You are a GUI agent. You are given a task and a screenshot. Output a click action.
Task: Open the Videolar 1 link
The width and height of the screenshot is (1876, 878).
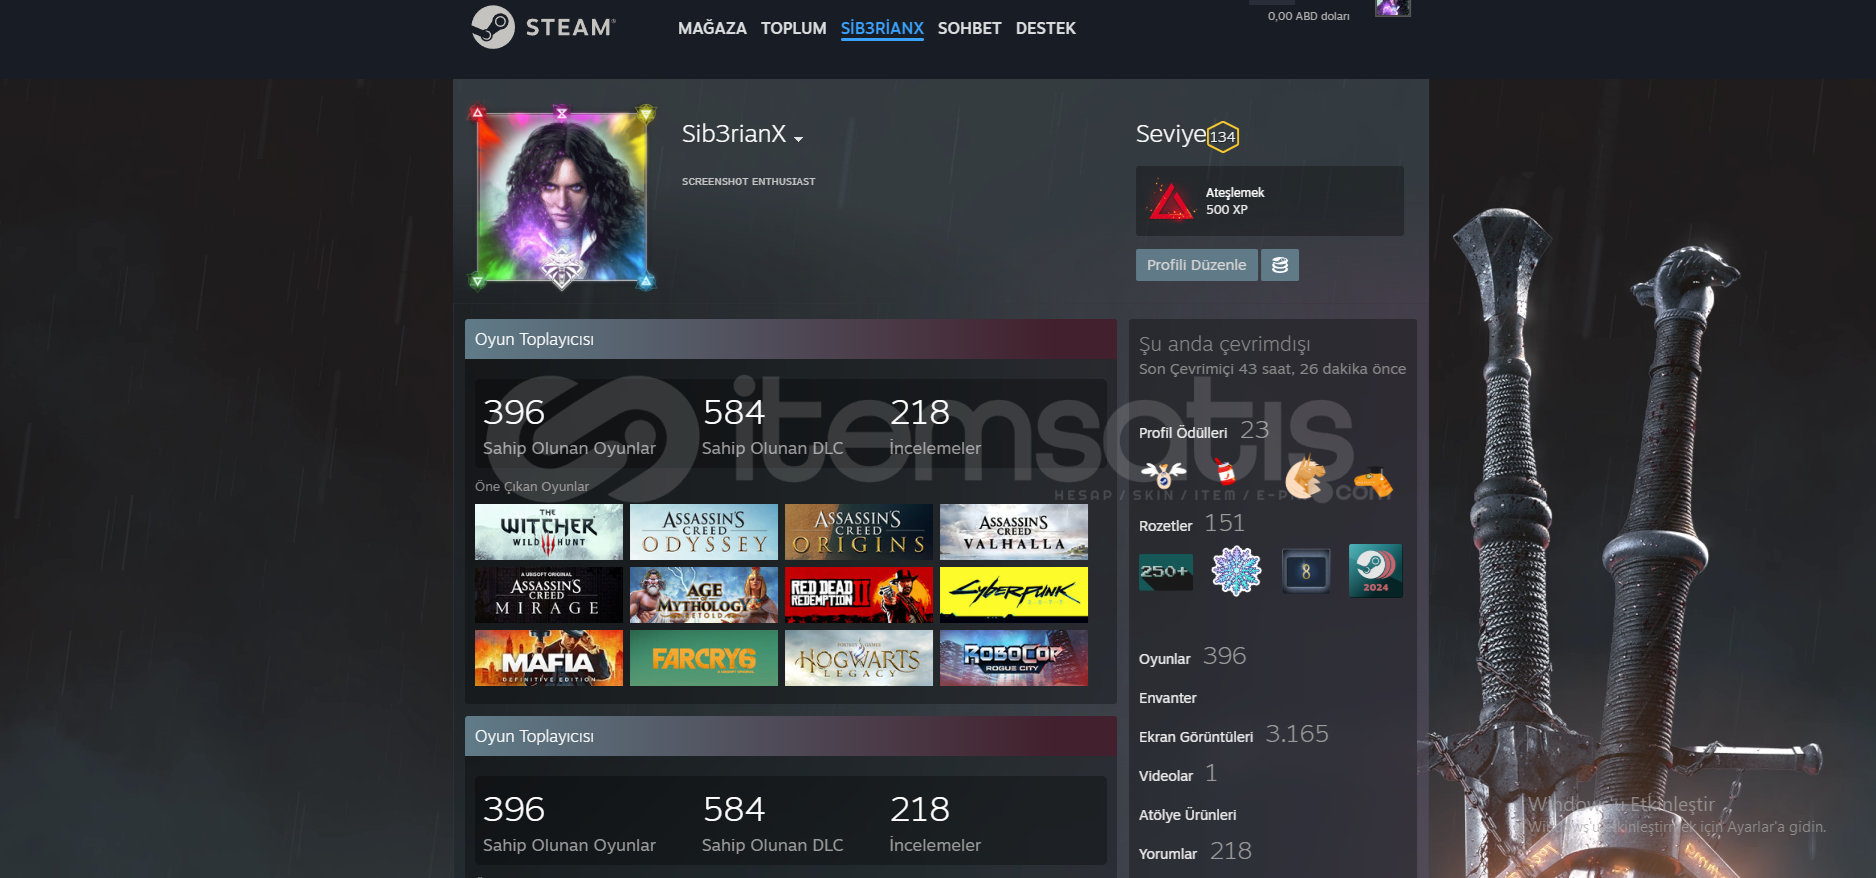tap(1178, 774)
